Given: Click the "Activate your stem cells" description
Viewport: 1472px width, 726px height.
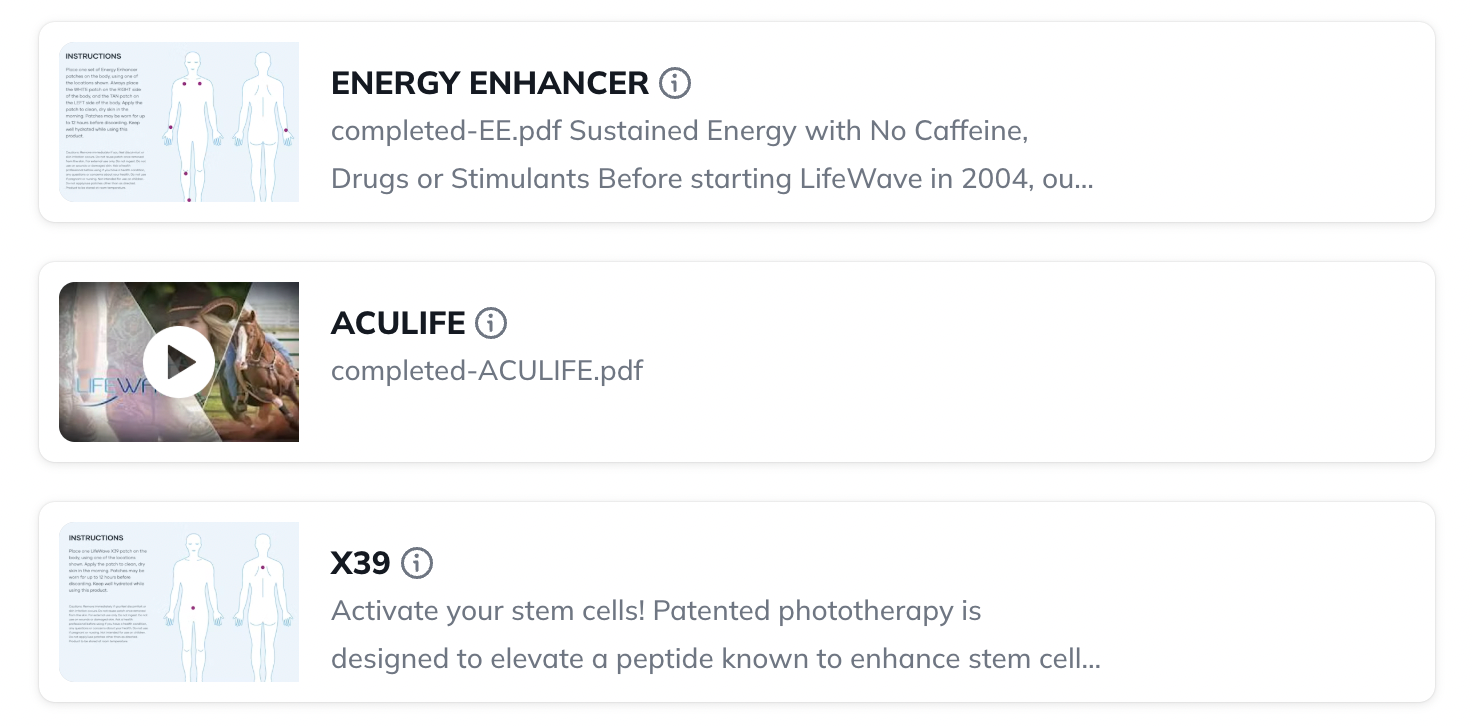Looking at the screenshot, I should point(656,611).
